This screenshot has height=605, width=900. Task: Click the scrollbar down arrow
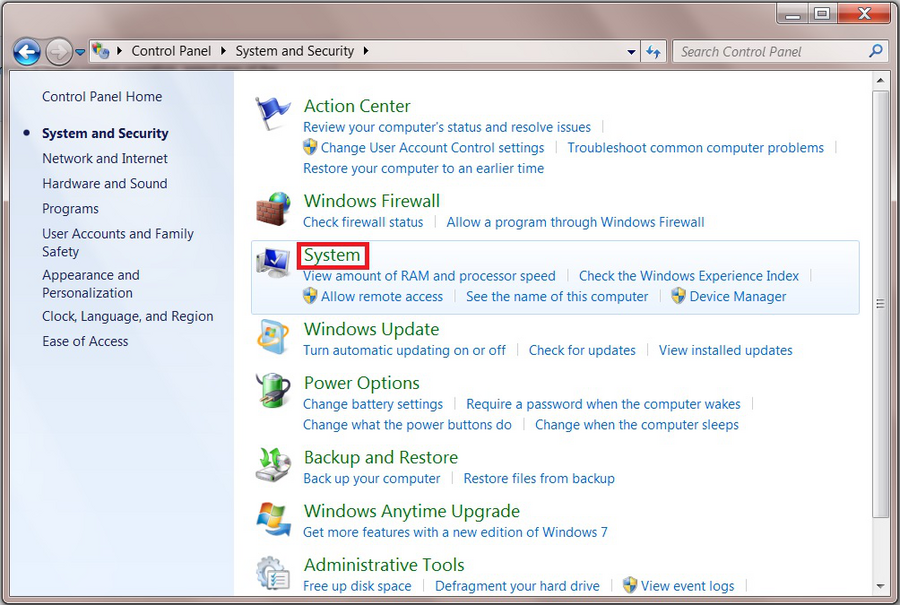(x=880, y=586)
